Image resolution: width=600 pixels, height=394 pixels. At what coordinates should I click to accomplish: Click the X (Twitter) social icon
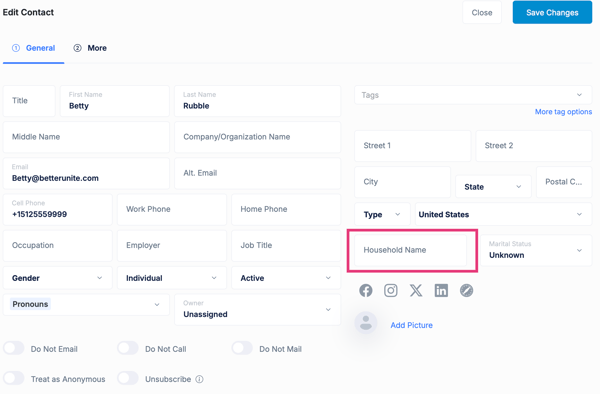coord(416,291)
